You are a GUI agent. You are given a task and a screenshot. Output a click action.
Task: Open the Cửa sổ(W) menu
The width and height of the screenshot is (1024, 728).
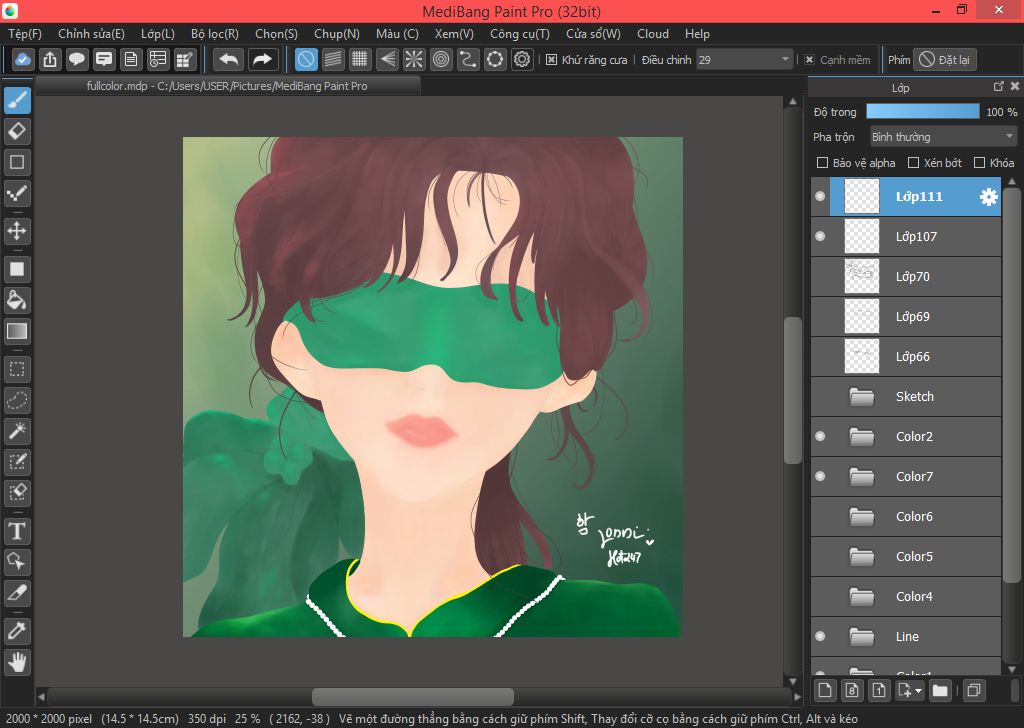(593, 34)
